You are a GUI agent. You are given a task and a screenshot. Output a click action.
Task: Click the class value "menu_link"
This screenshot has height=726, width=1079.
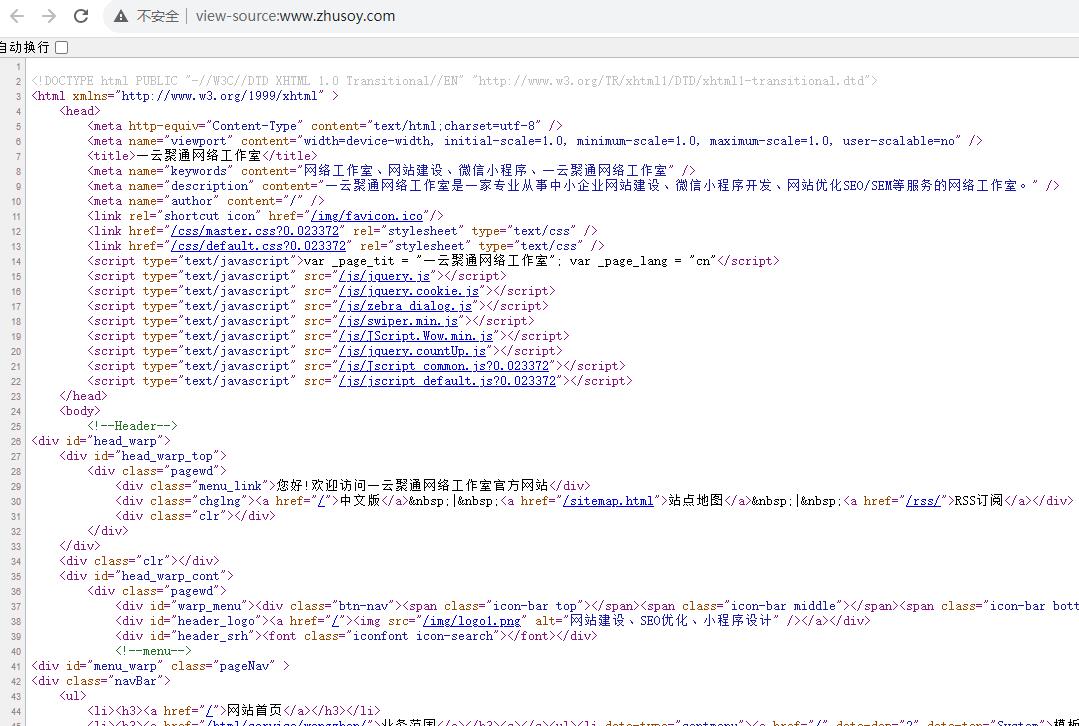[x=231, y=486]
